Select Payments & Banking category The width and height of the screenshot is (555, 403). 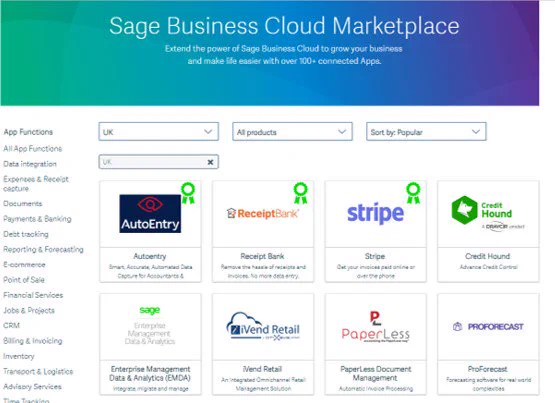tap(37, 219)
